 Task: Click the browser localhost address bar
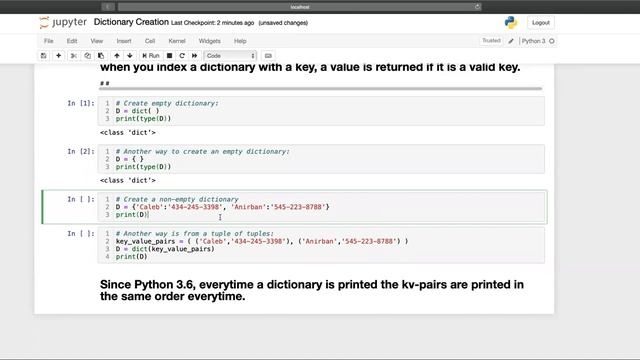(x=300, y=7)
